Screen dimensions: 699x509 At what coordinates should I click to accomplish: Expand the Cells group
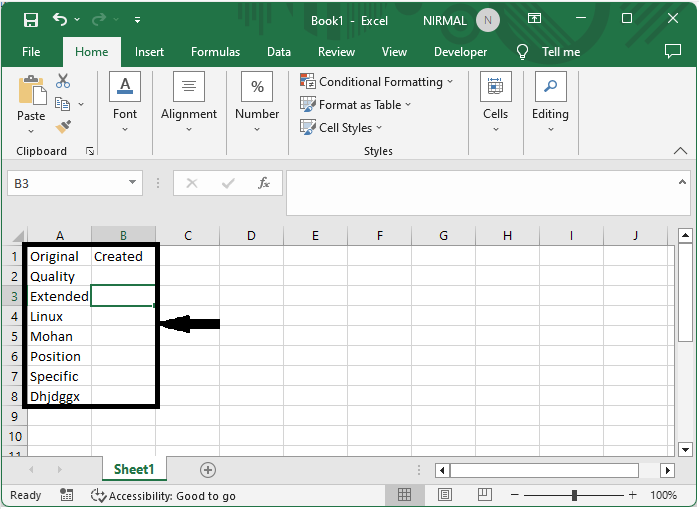pyautogui.click(x=496, y=103)
